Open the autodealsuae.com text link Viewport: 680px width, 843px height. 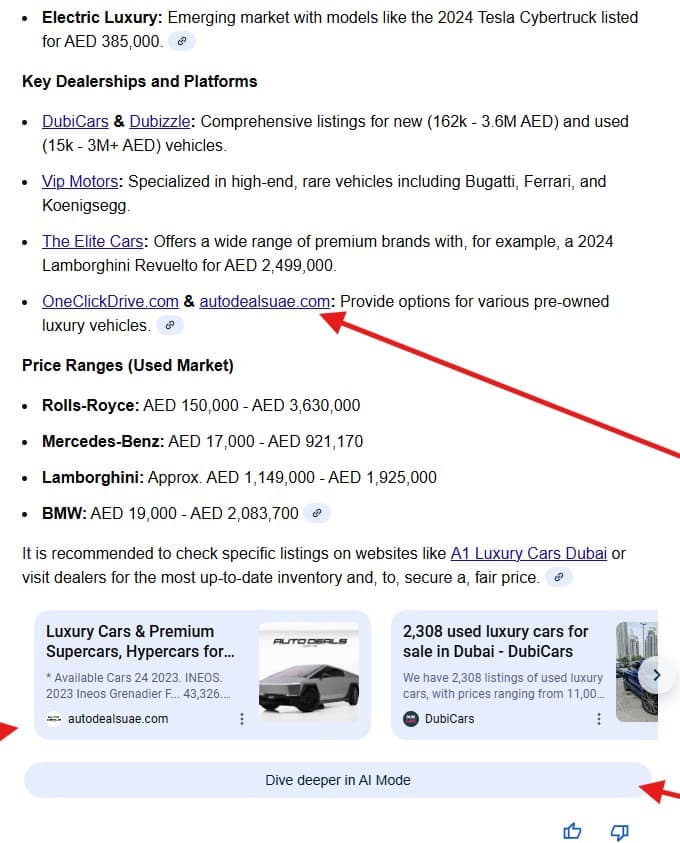264,302
